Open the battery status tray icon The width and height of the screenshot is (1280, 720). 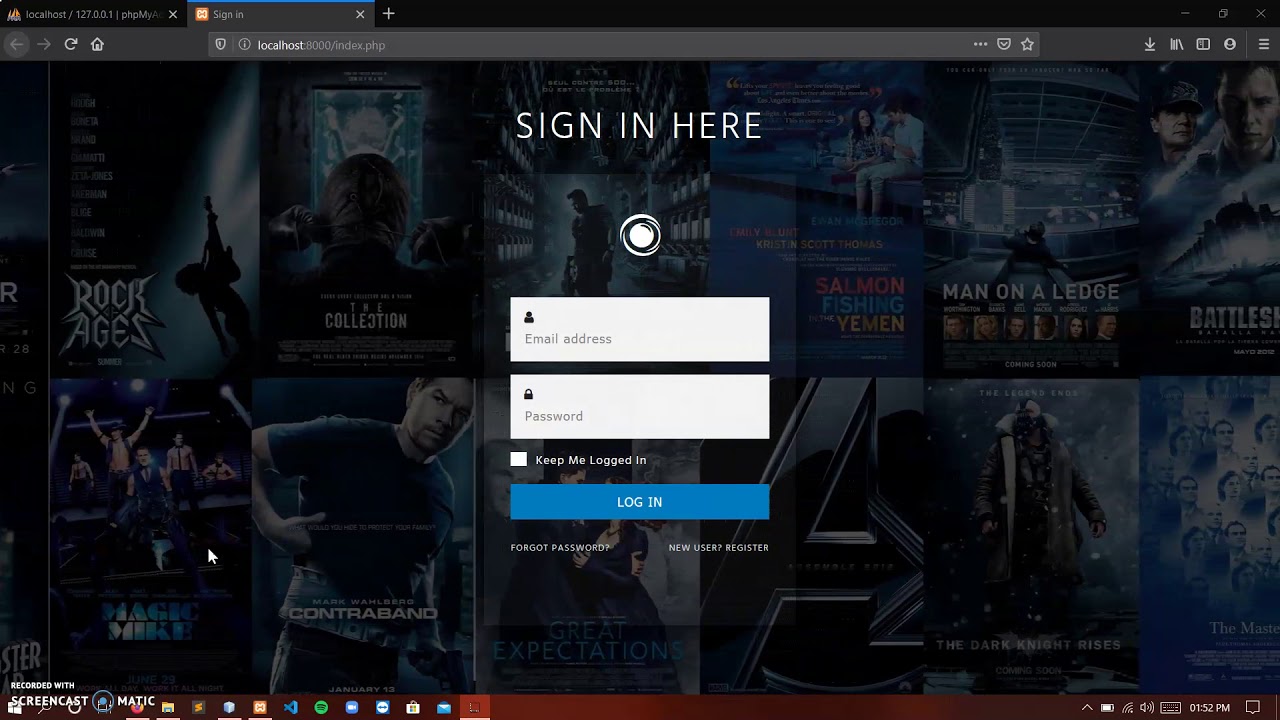[x=1107, y=708]
